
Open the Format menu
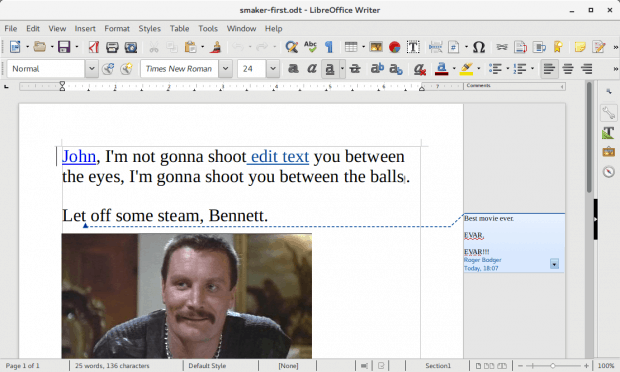pos(117,28)
